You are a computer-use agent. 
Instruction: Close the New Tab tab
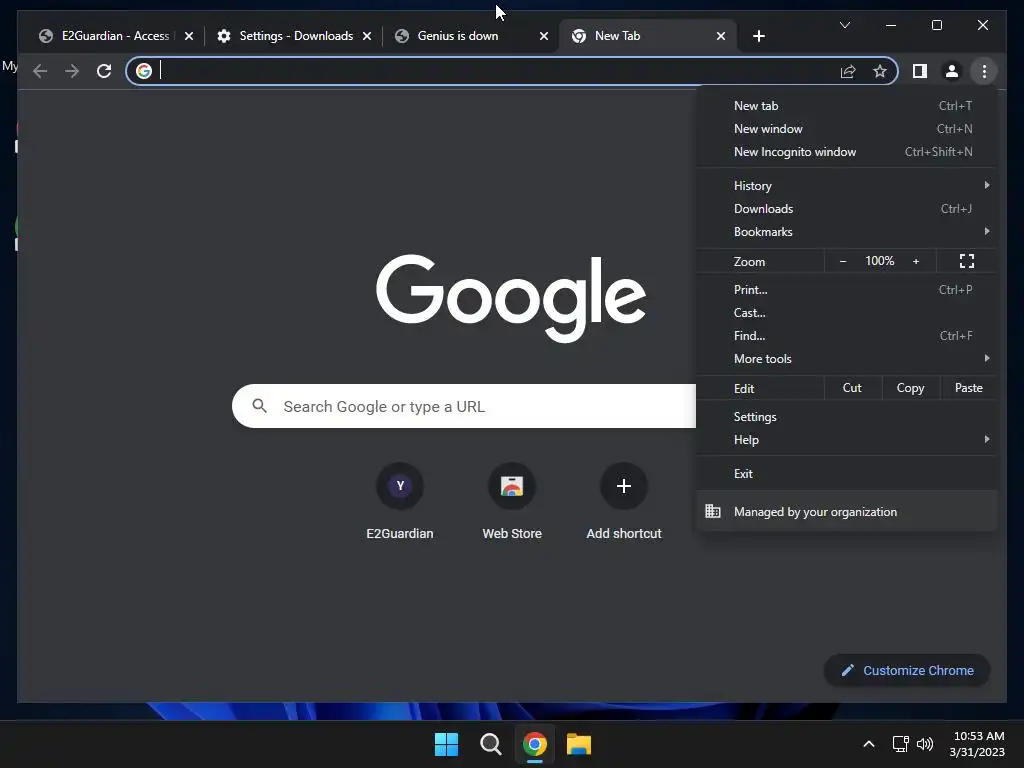pyautogui.click(x=721, y=36)
